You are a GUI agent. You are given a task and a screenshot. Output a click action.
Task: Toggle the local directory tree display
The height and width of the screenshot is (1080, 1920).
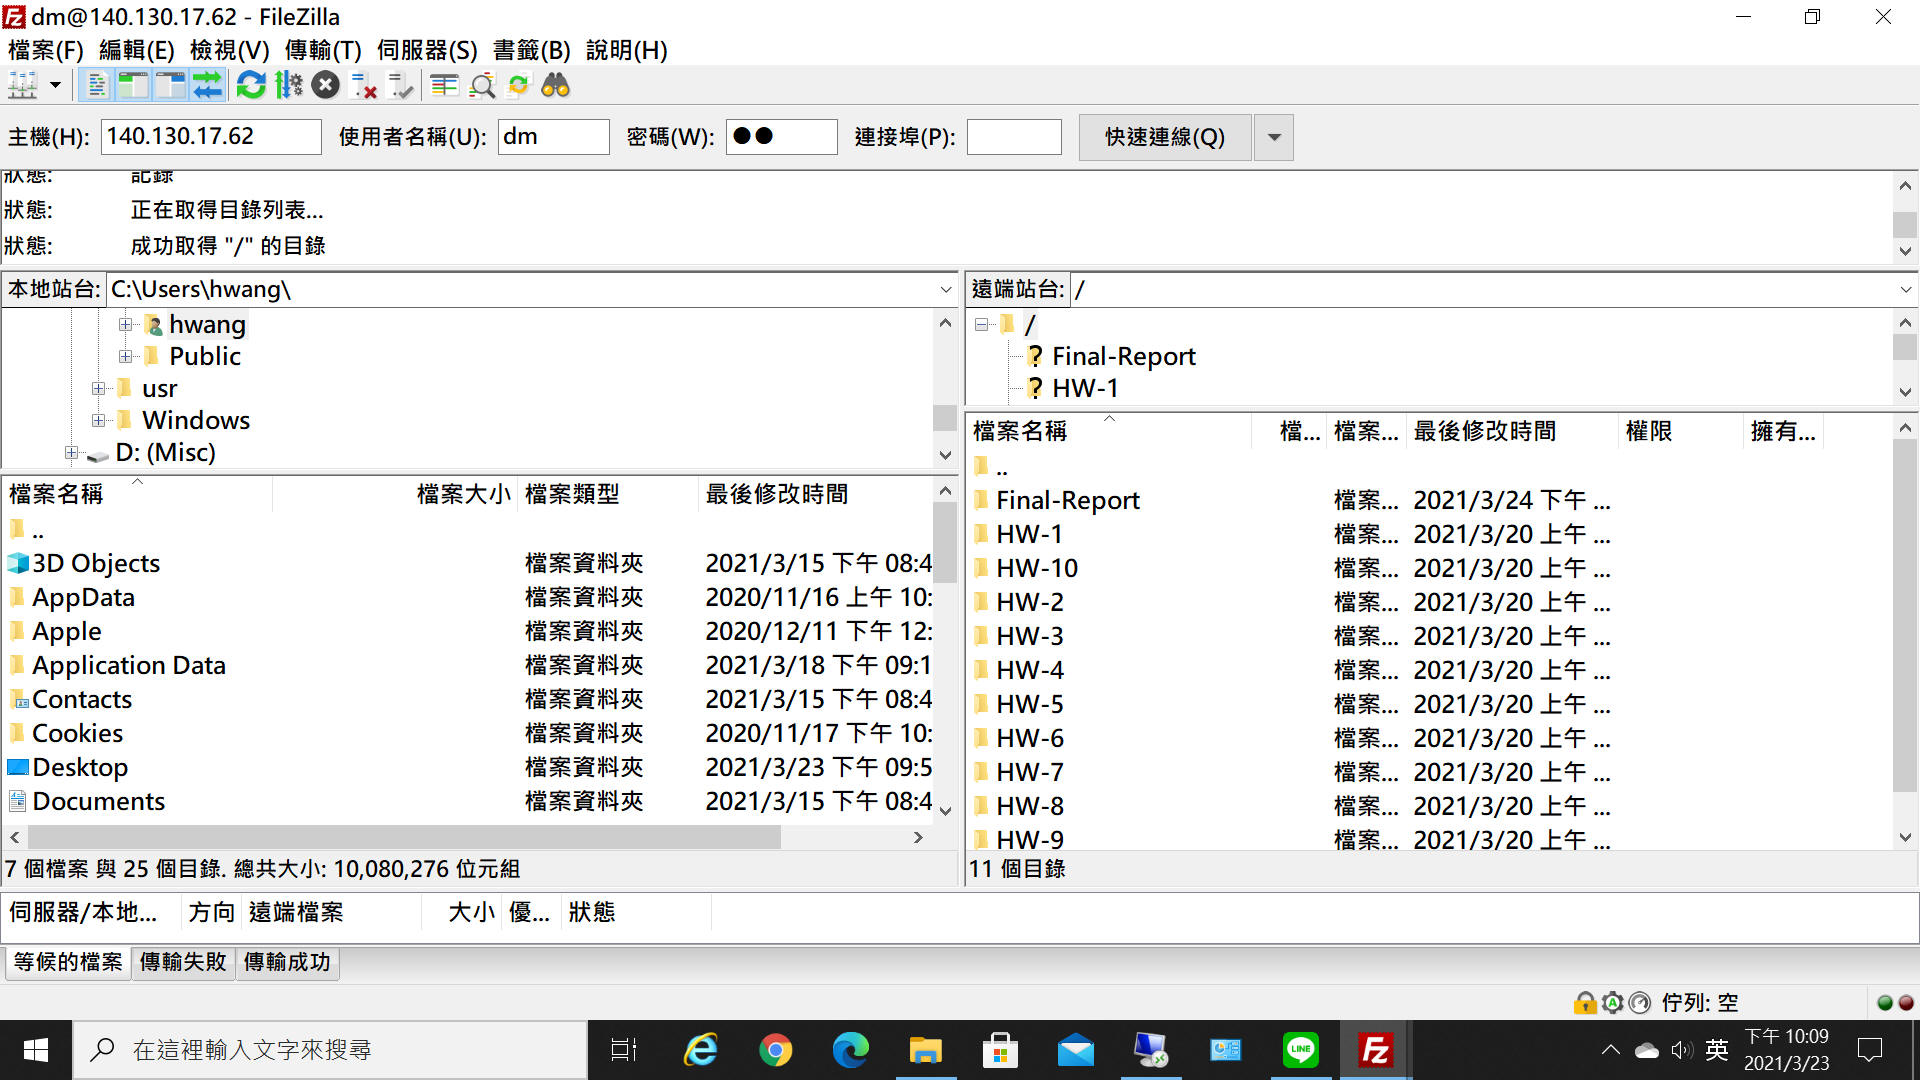point(133,86)
